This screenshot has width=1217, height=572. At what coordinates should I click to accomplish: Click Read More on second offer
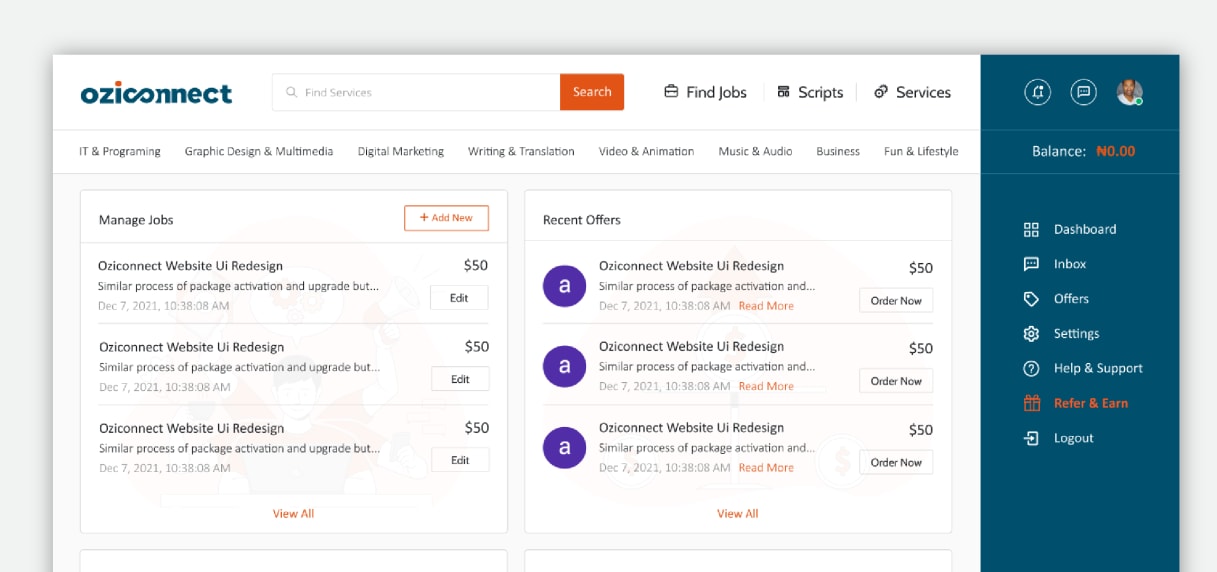[766, 386]
